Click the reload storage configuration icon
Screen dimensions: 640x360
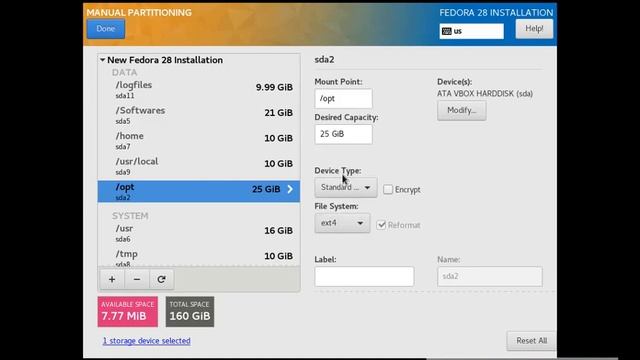point(161,279)
